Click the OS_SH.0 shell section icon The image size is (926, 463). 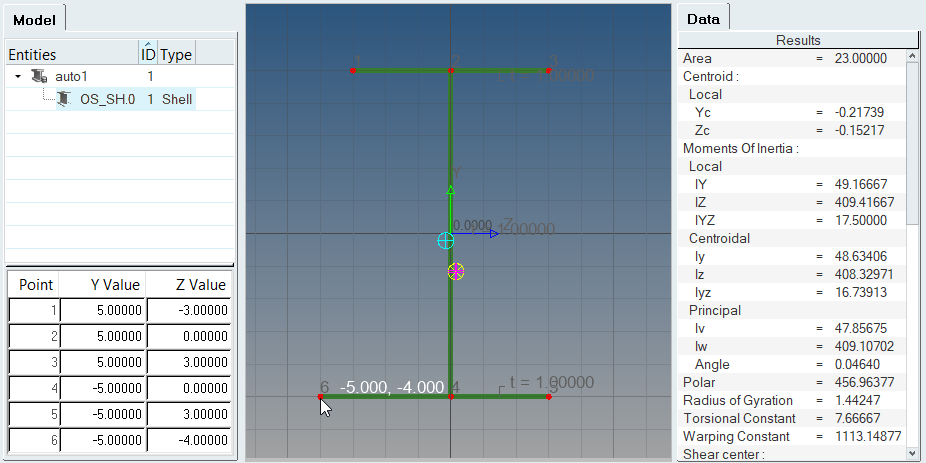coord(65,98)
